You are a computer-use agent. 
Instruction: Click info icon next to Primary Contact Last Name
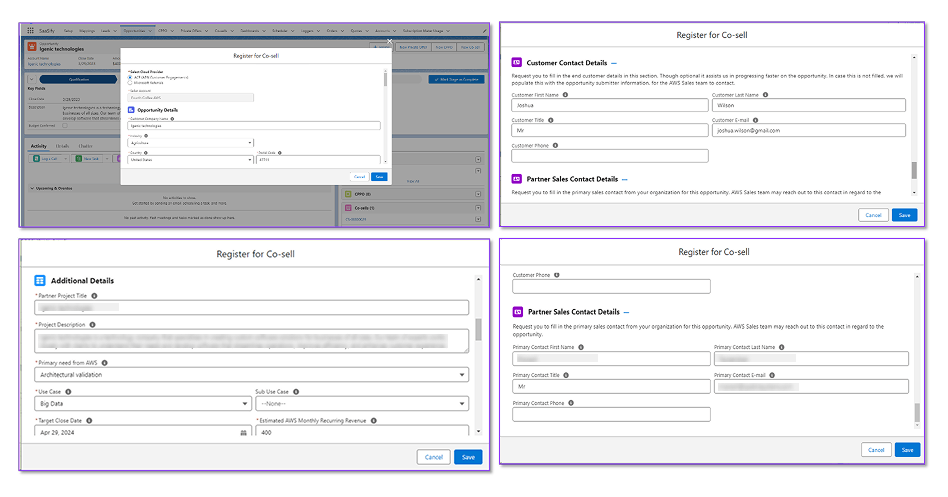[782, 347]
